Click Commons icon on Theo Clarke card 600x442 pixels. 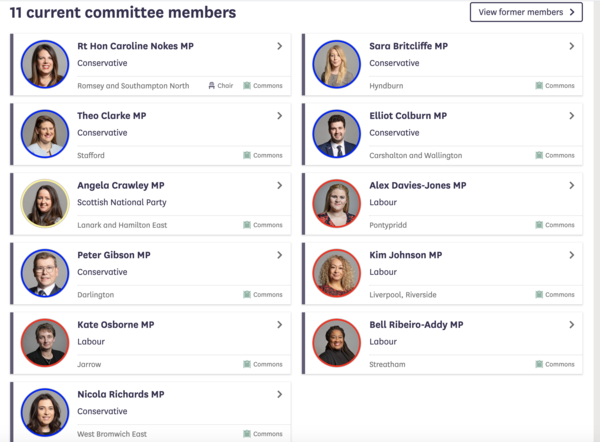(247, 155)
